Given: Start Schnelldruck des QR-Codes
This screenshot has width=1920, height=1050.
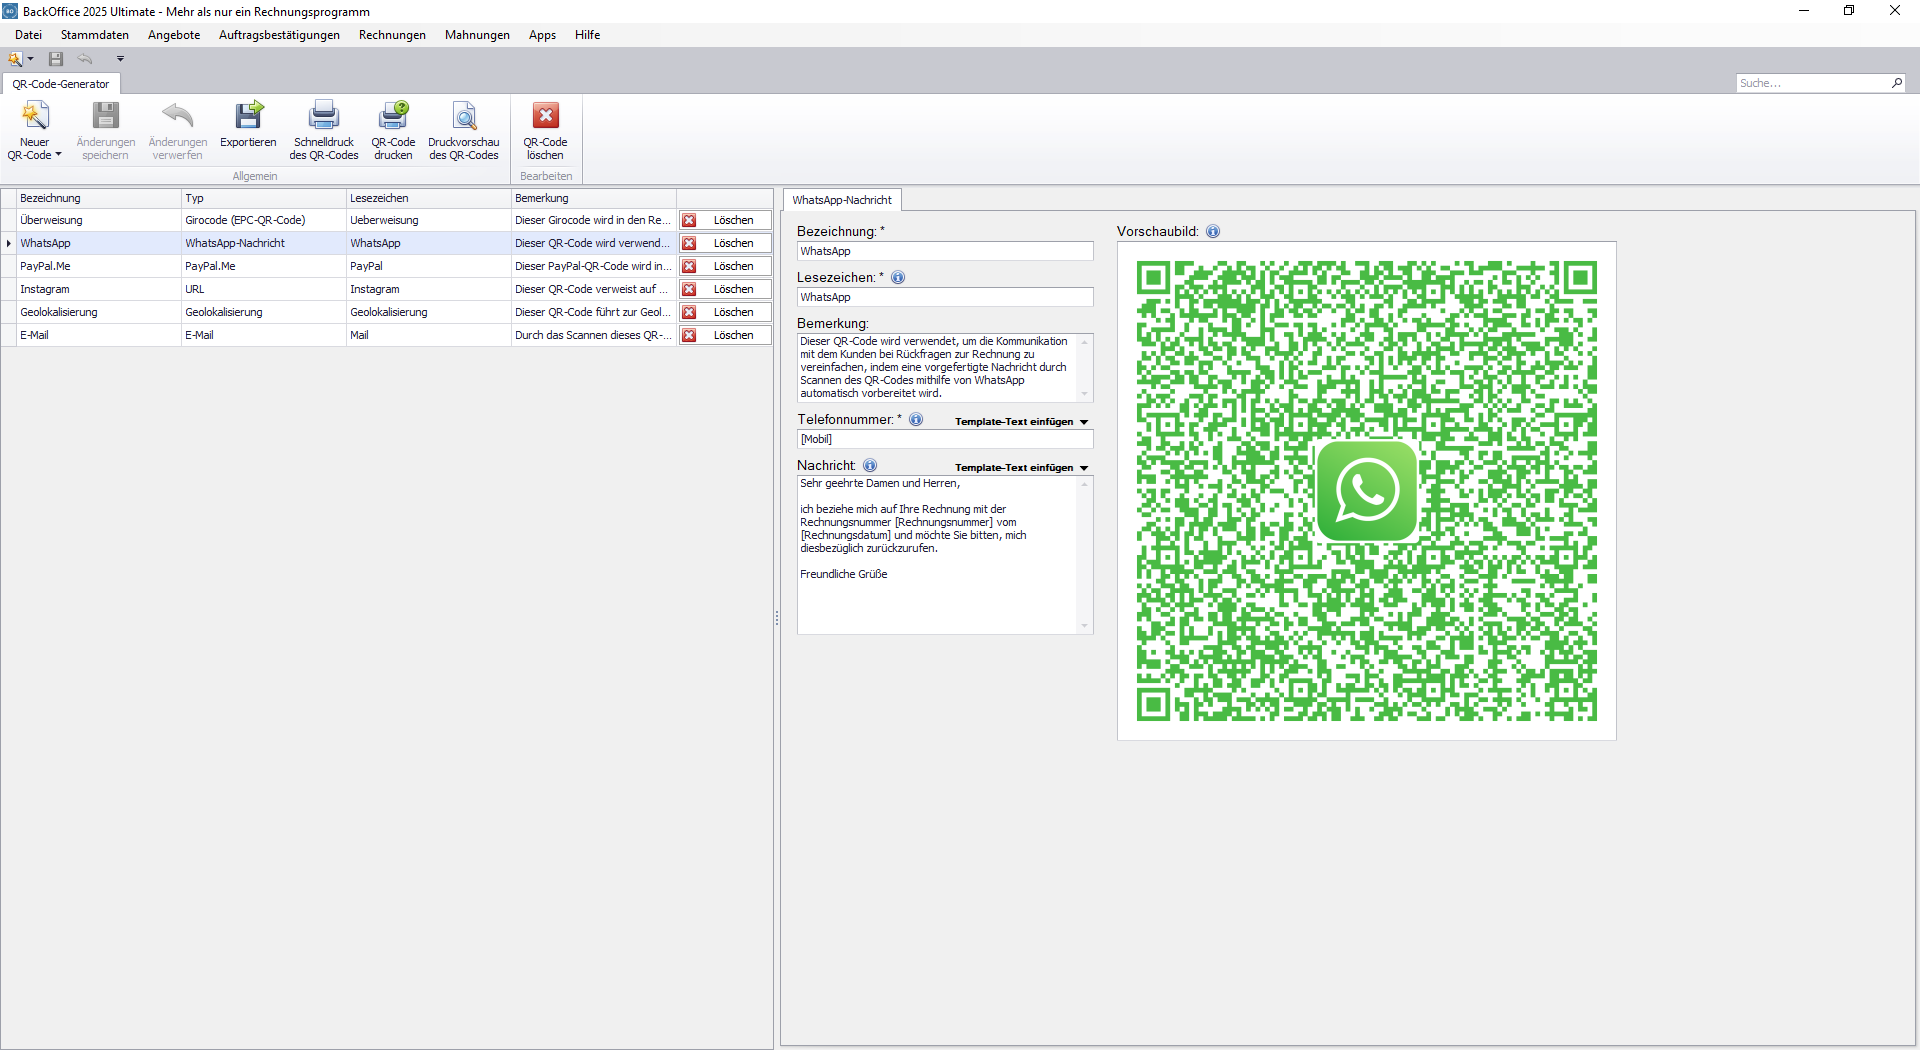Looking at the screenshot, I should pos(324,130).
